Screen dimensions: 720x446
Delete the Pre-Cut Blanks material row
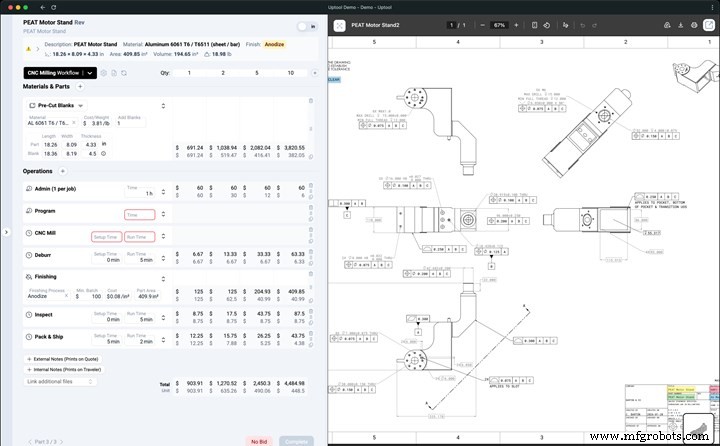pos(311,101)
